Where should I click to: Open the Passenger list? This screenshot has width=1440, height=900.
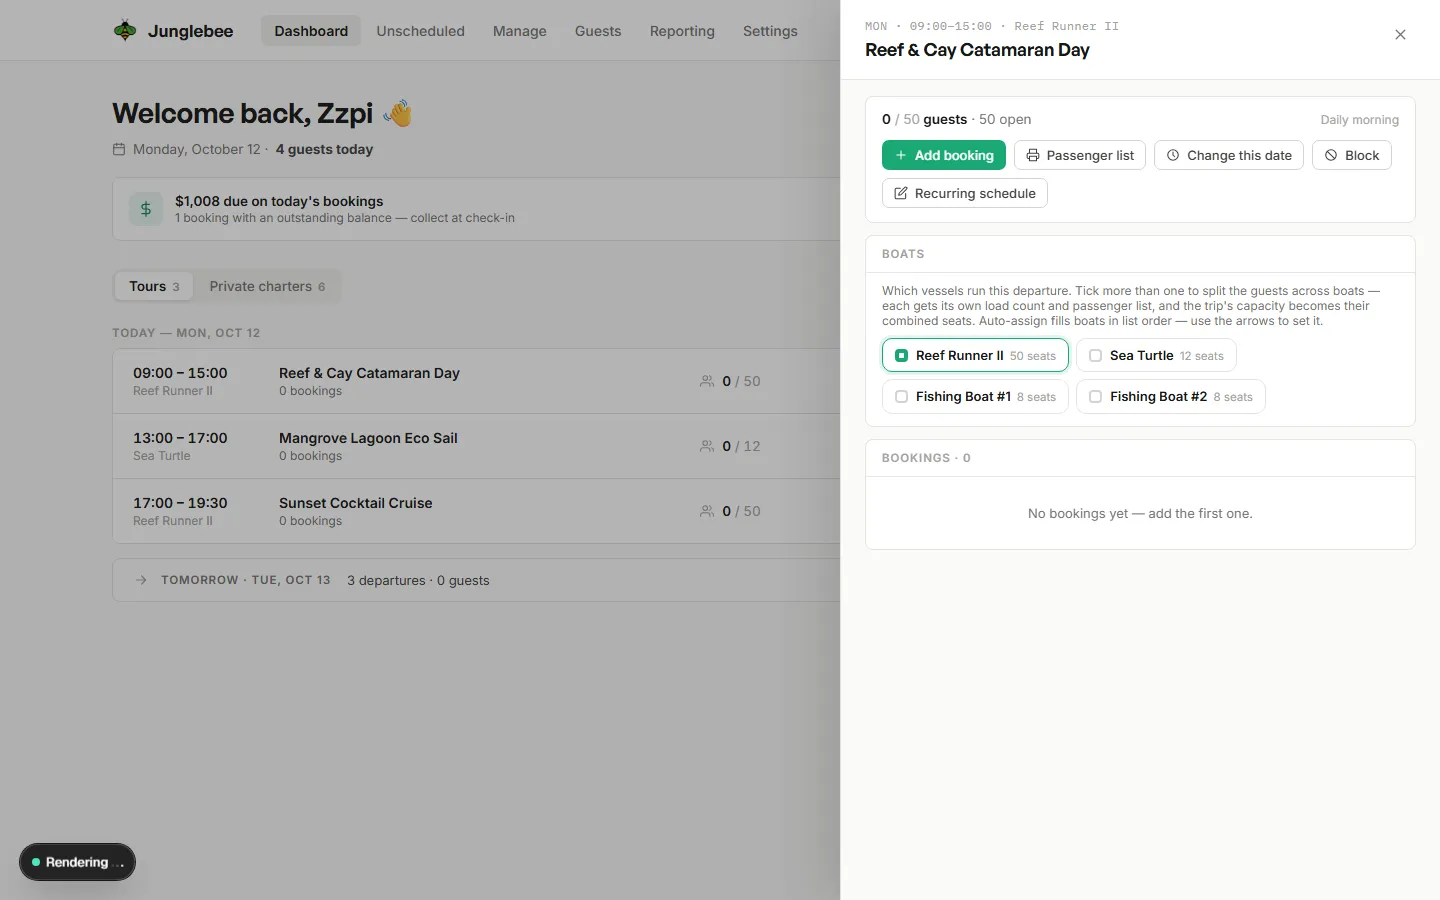point(1080,155)
